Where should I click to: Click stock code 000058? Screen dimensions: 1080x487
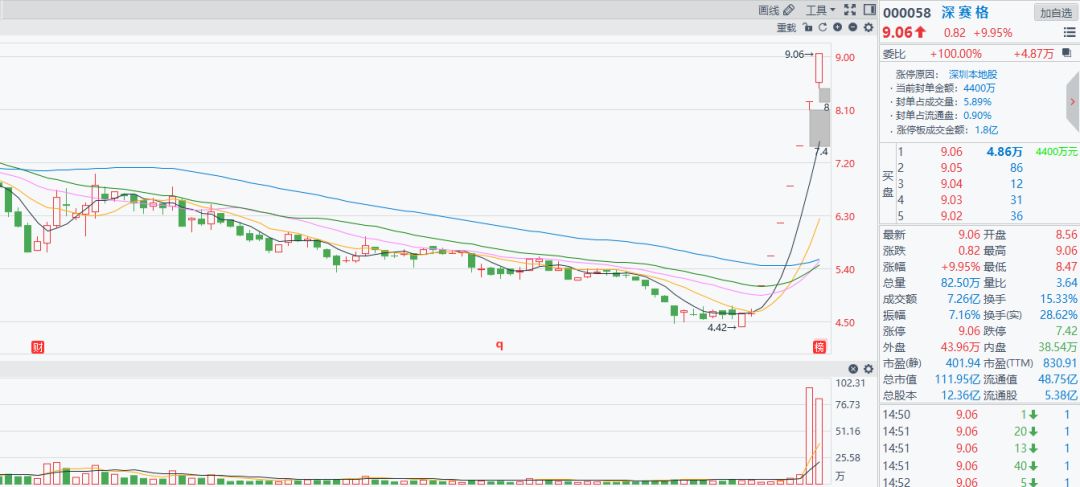click(906, 13)
